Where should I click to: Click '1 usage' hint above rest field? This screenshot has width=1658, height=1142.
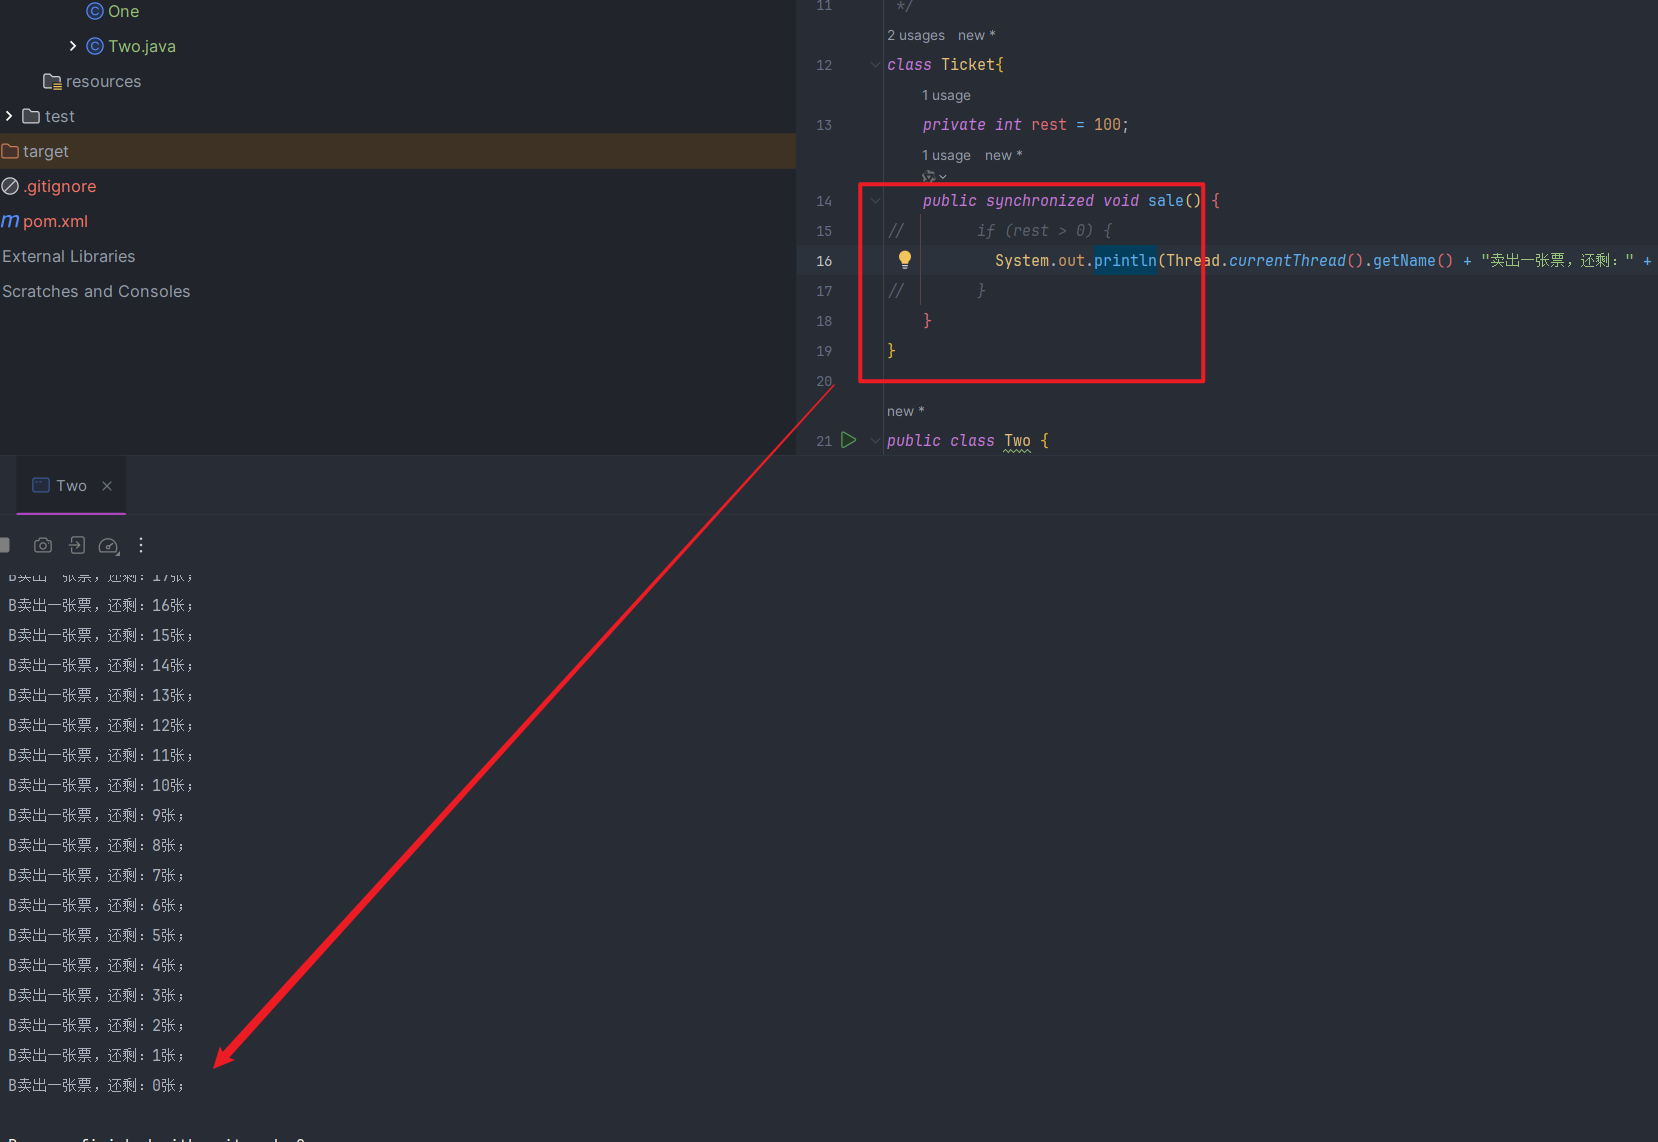pos(946,95)
